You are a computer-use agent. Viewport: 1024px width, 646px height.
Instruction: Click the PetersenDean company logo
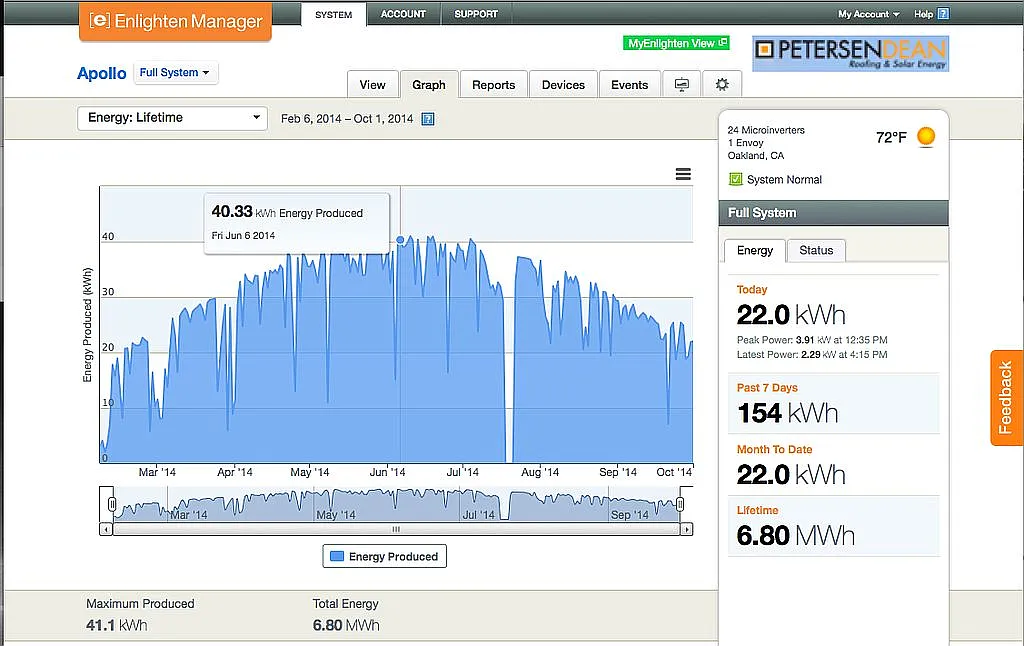[850, 53]
